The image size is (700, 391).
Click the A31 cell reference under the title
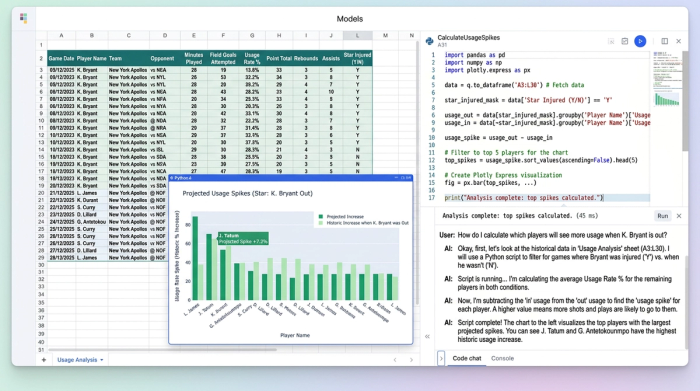pos(442,45)
